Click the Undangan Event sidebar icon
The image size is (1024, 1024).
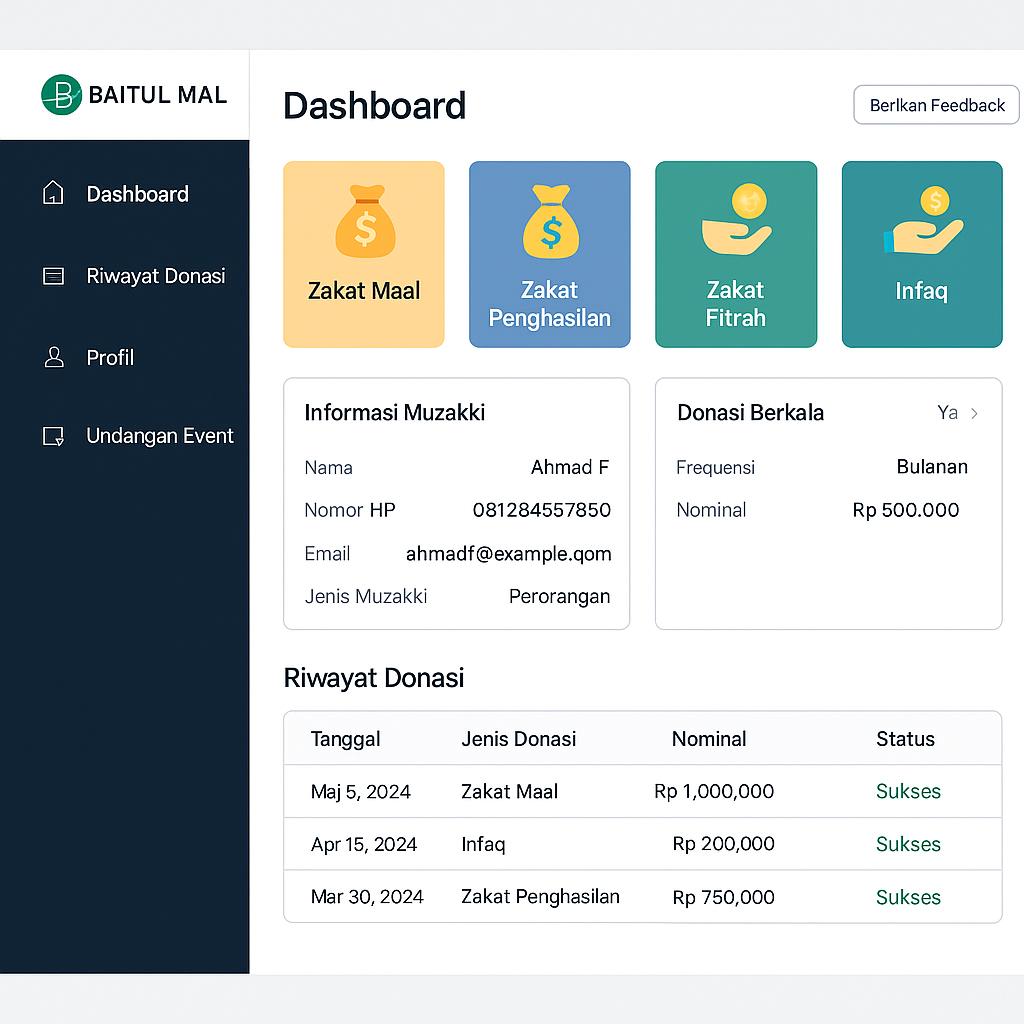[x=53, y=436]
